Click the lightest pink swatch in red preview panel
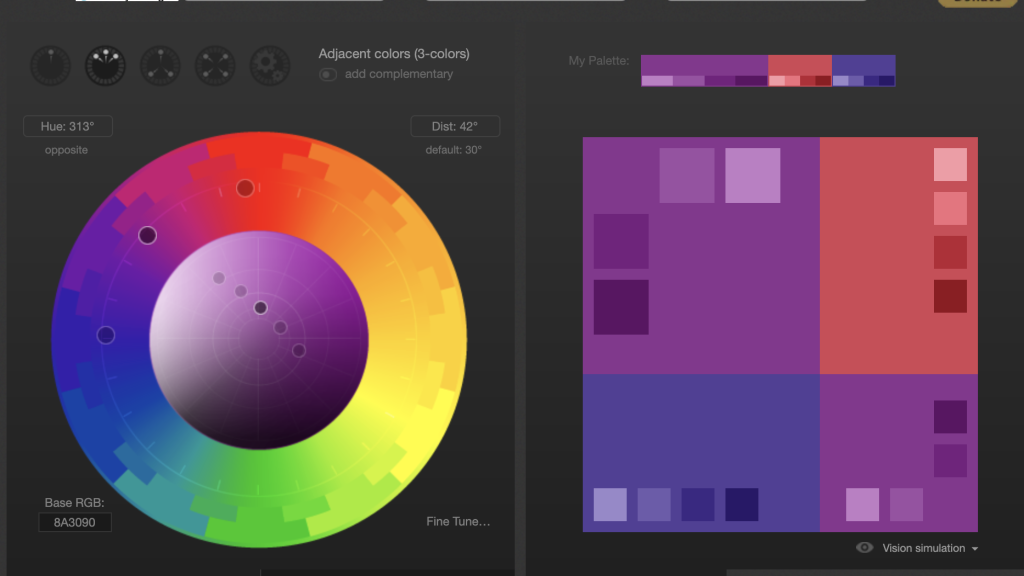Viewport: 1024px width, 576px height. pos(950,165)
